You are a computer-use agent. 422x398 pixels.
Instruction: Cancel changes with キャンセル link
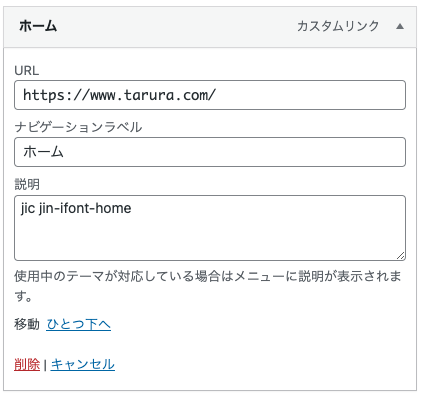click(x=83, y=364)
